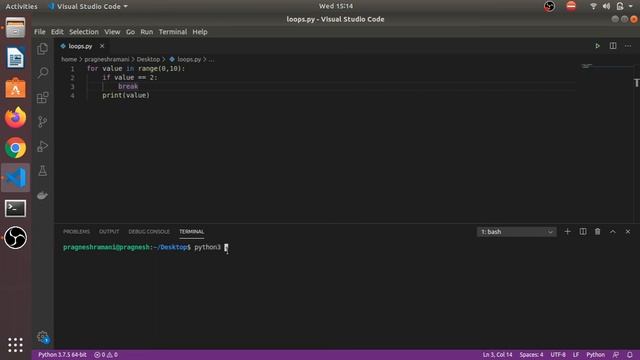Place cursor on print(value) line

pyautogui.click(x=126, y=95)
